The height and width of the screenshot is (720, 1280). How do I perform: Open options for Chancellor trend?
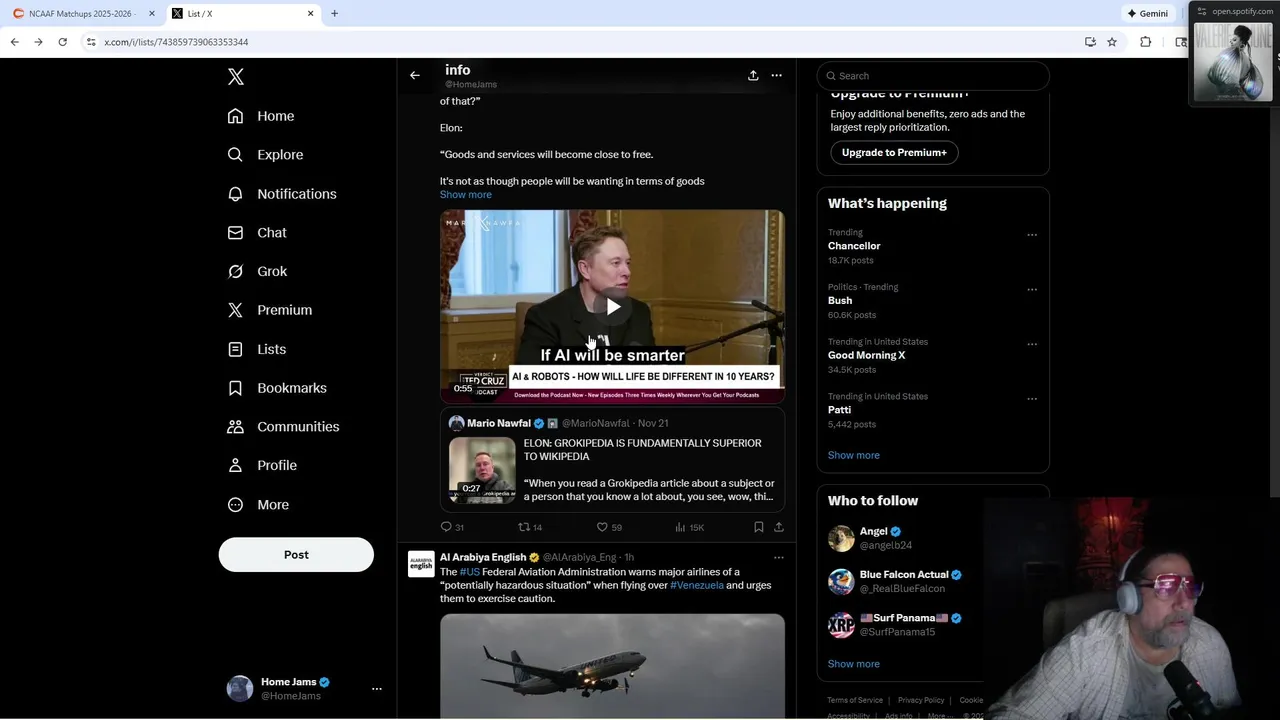click(x=1032, y=235)
